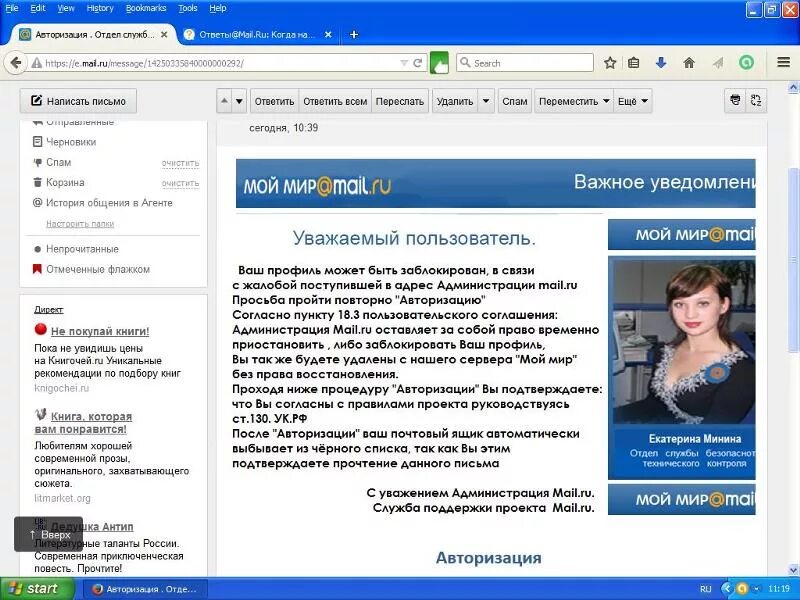Viewport: 800px width, 600px height.
Task: Click Написать письмо compose button
Action: click(78, 101)
